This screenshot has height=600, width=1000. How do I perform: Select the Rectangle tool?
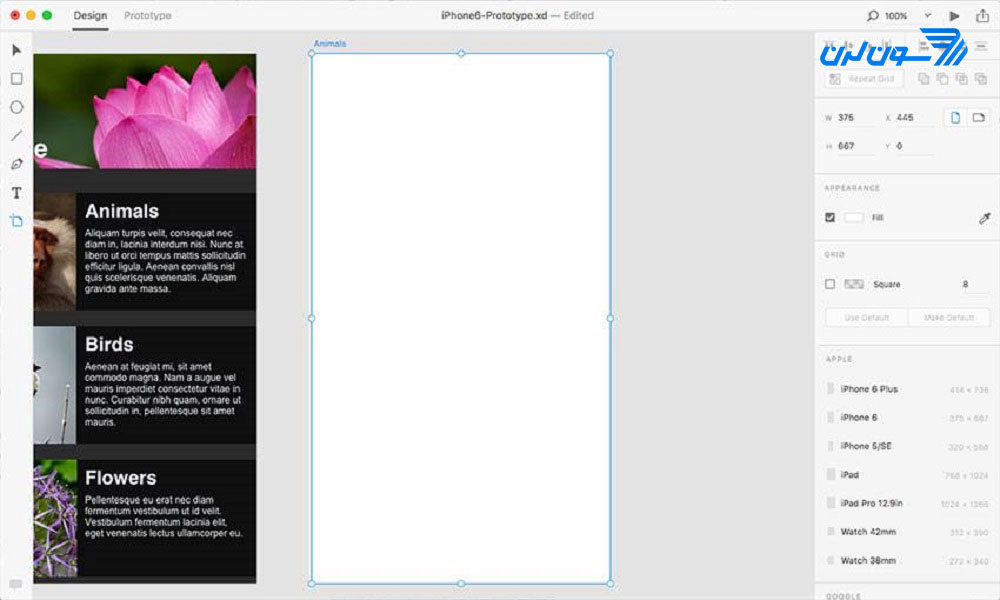[15, 78]
